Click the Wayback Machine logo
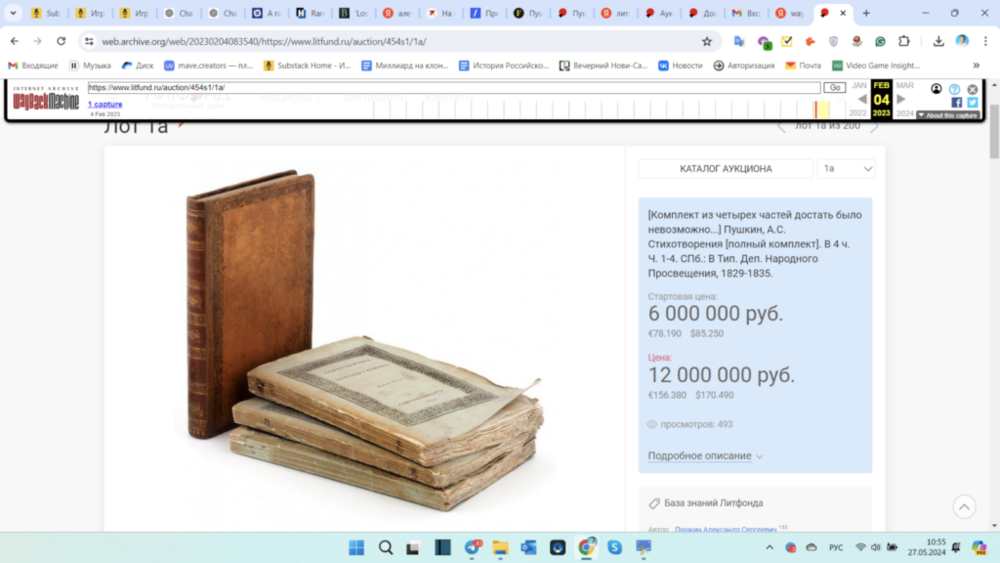The width and height of the screenshot is (1000, 563). 45,98
